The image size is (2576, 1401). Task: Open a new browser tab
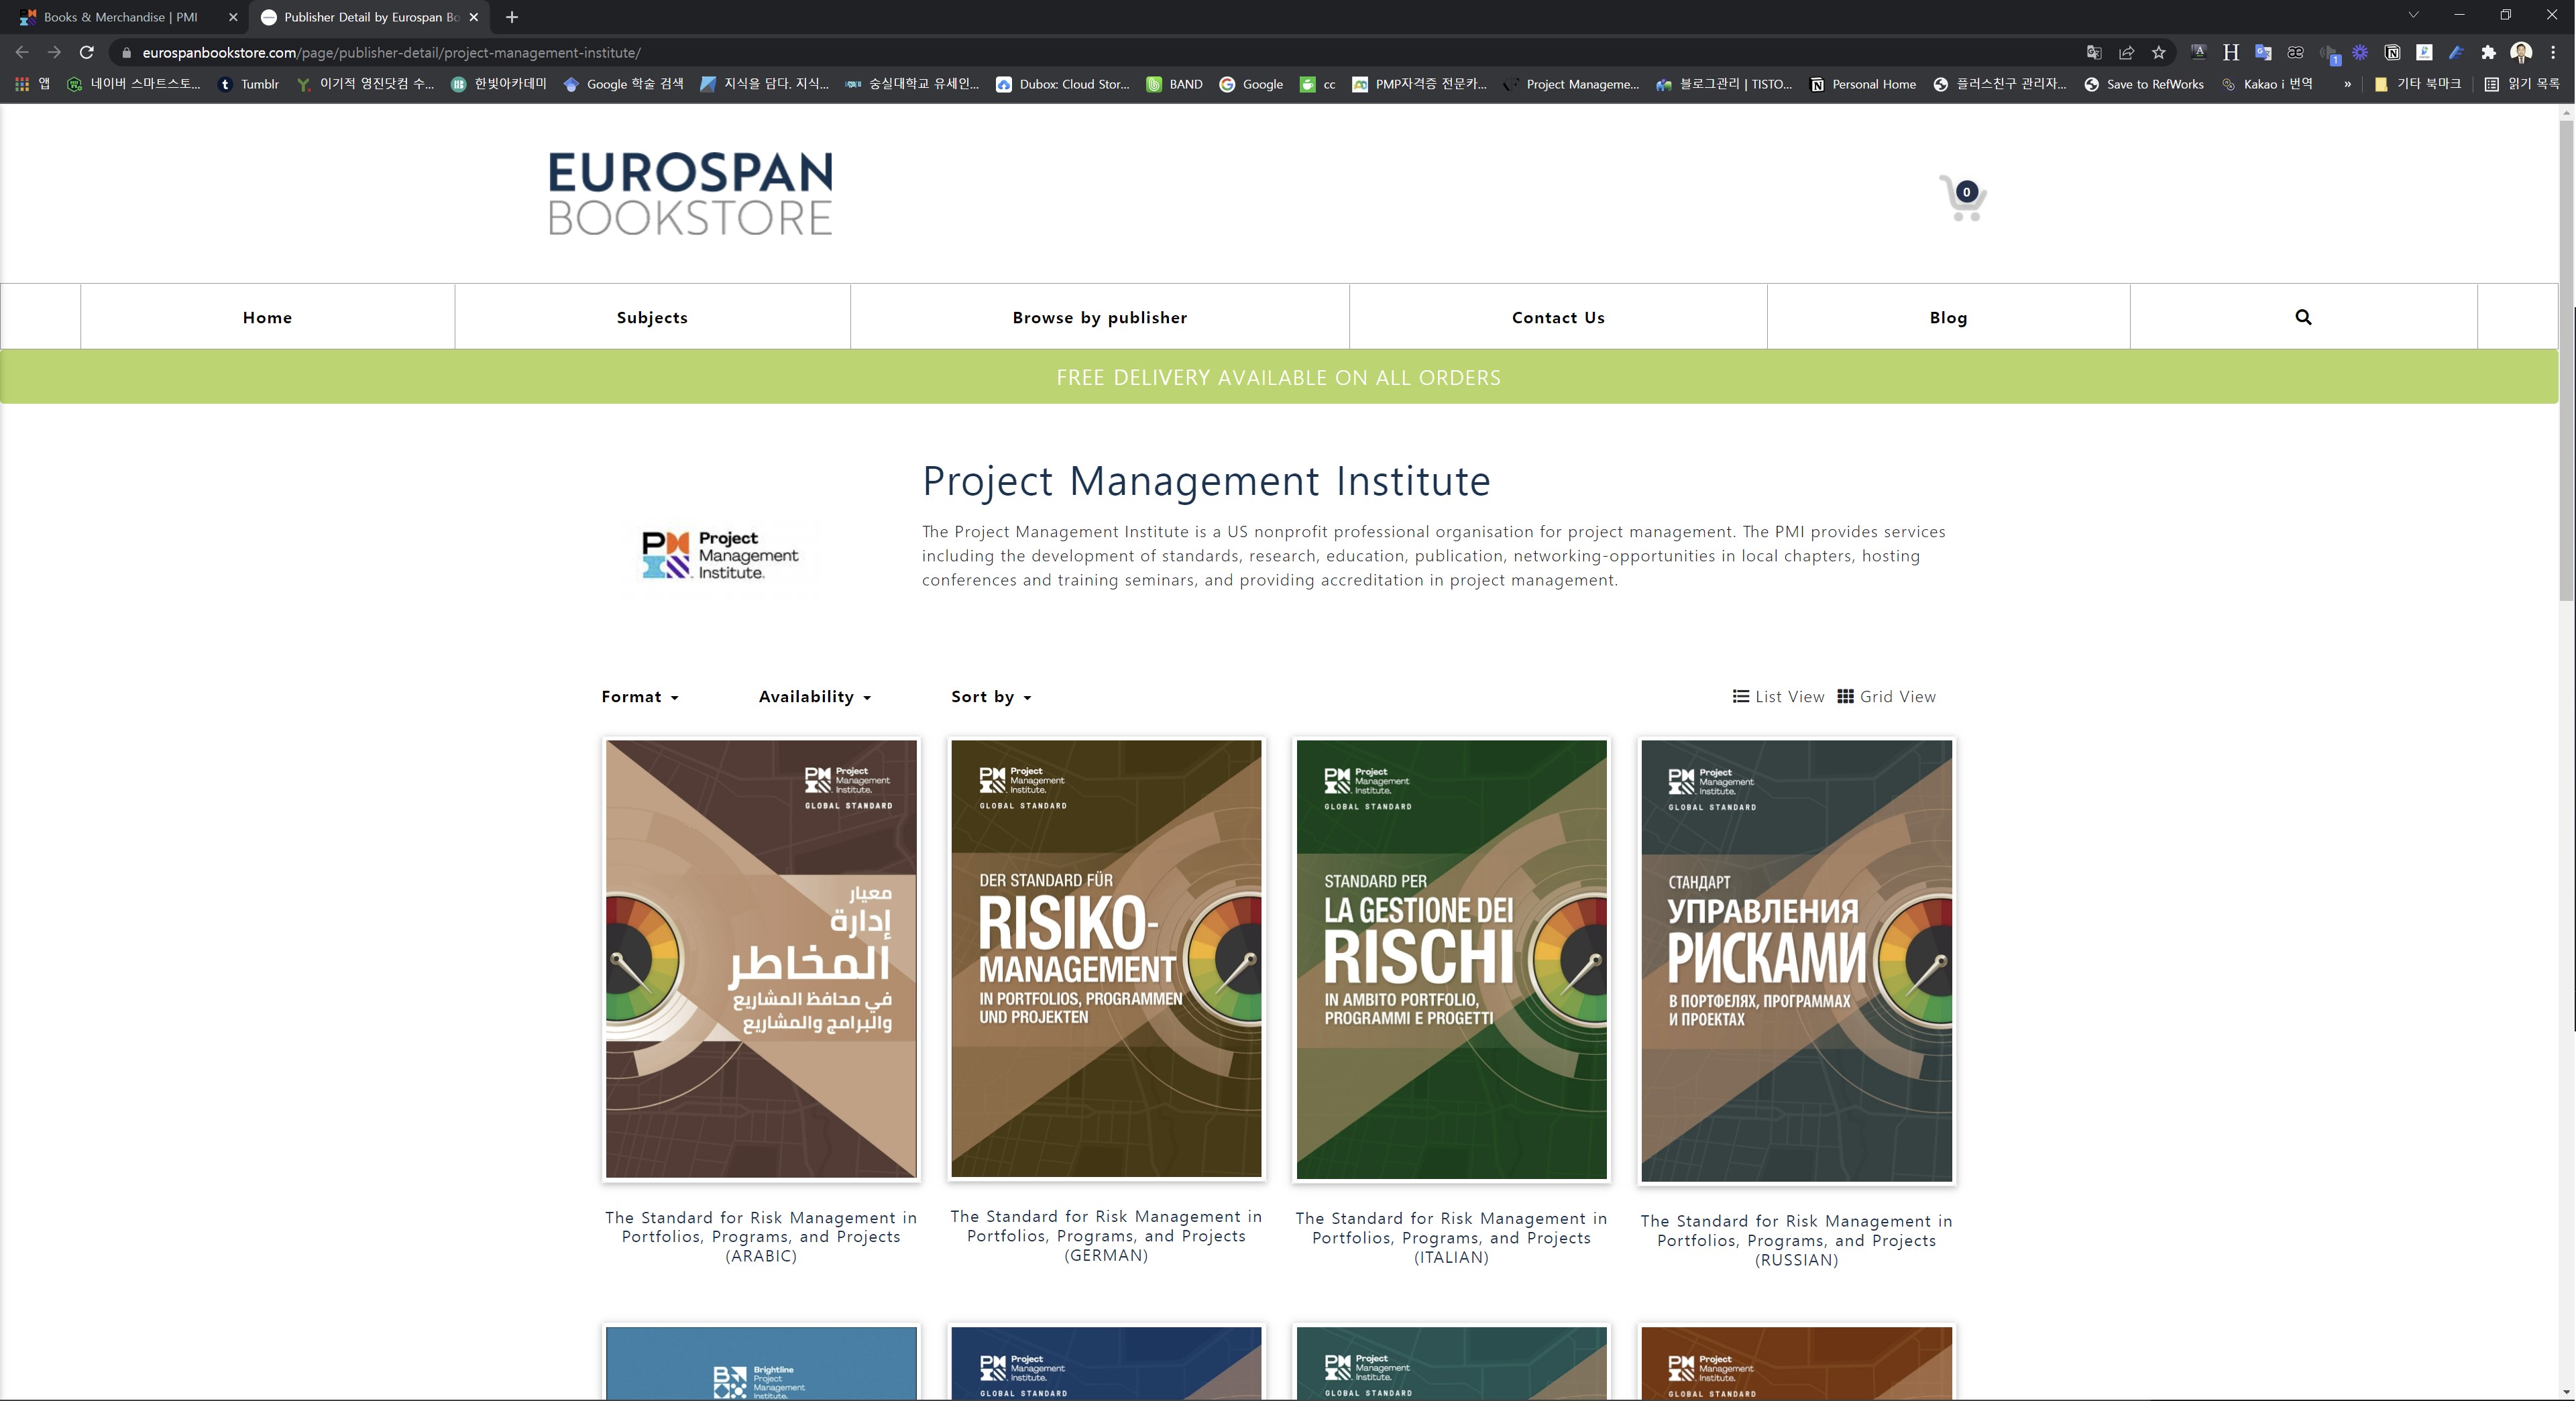[x=512, y=17]
